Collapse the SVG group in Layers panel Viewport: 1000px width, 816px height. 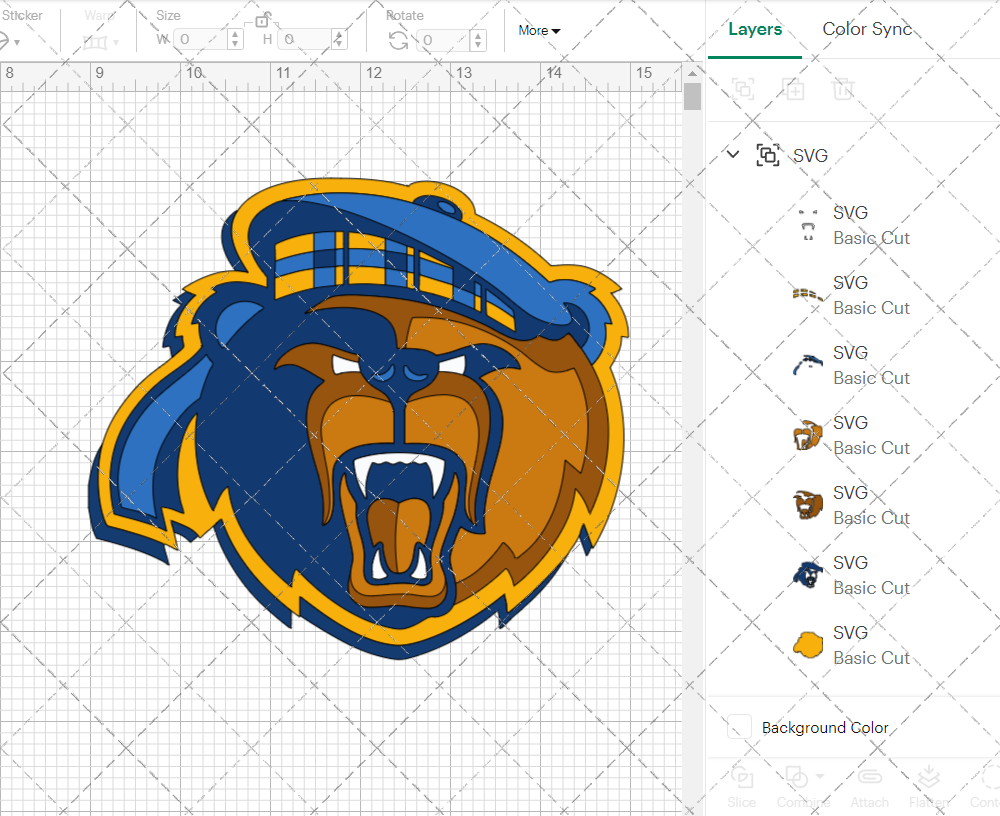coord(733,155)
